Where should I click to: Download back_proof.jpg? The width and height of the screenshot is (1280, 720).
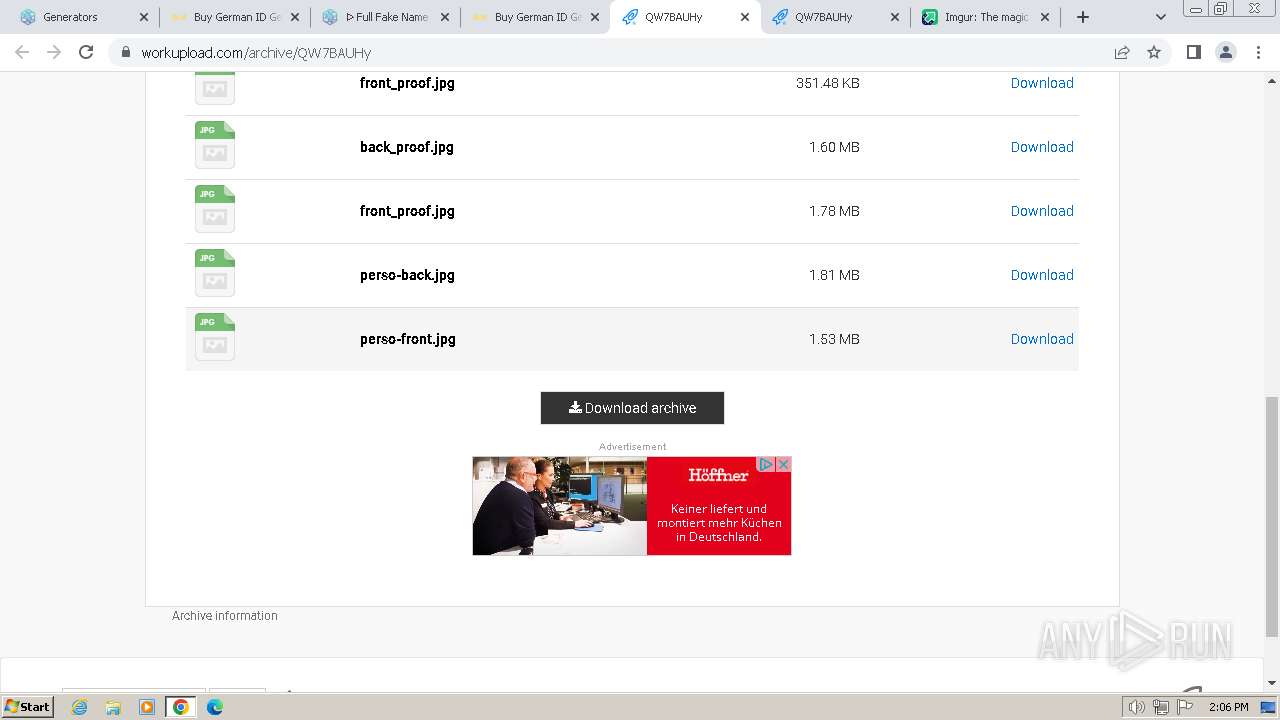click(x=1042, y=147)
